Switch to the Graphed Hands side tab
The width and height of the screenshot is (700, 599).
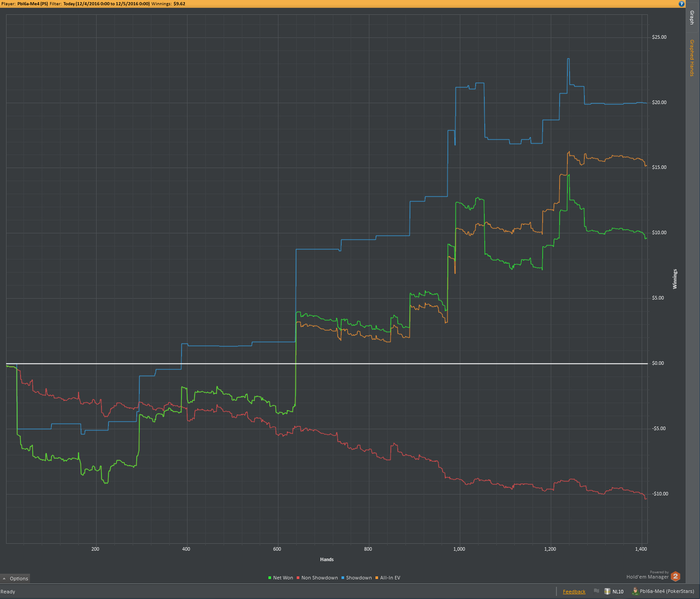coord(692,58)
